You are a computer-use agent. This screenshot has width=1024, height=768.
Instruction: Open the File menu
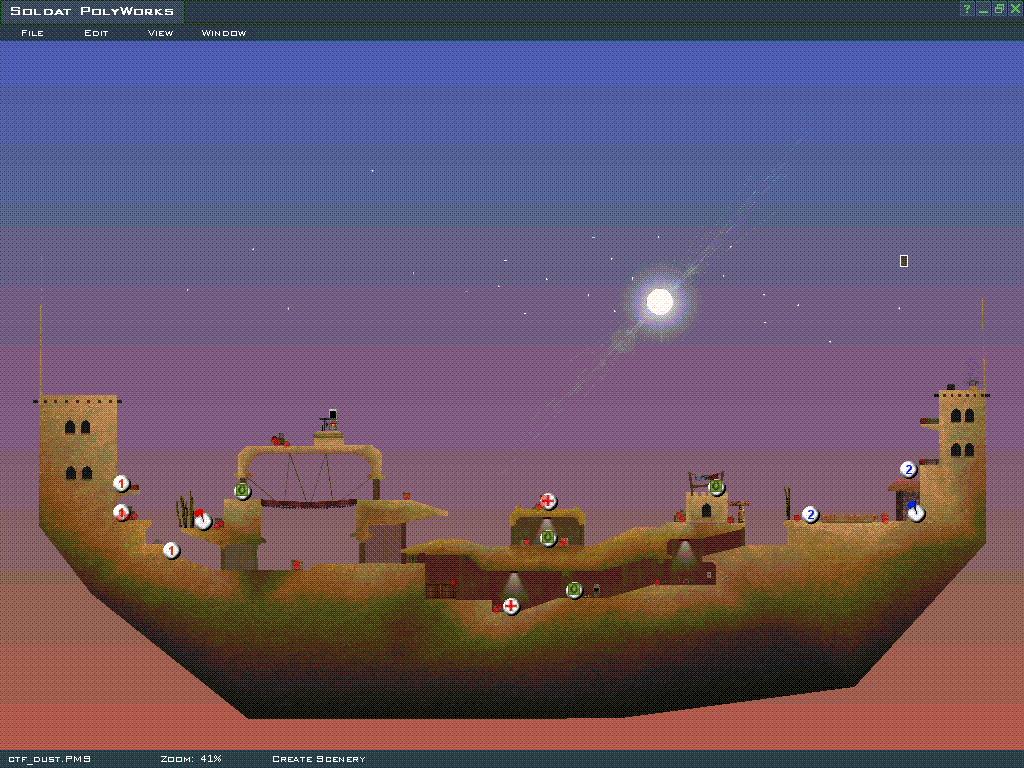point(32,33)
